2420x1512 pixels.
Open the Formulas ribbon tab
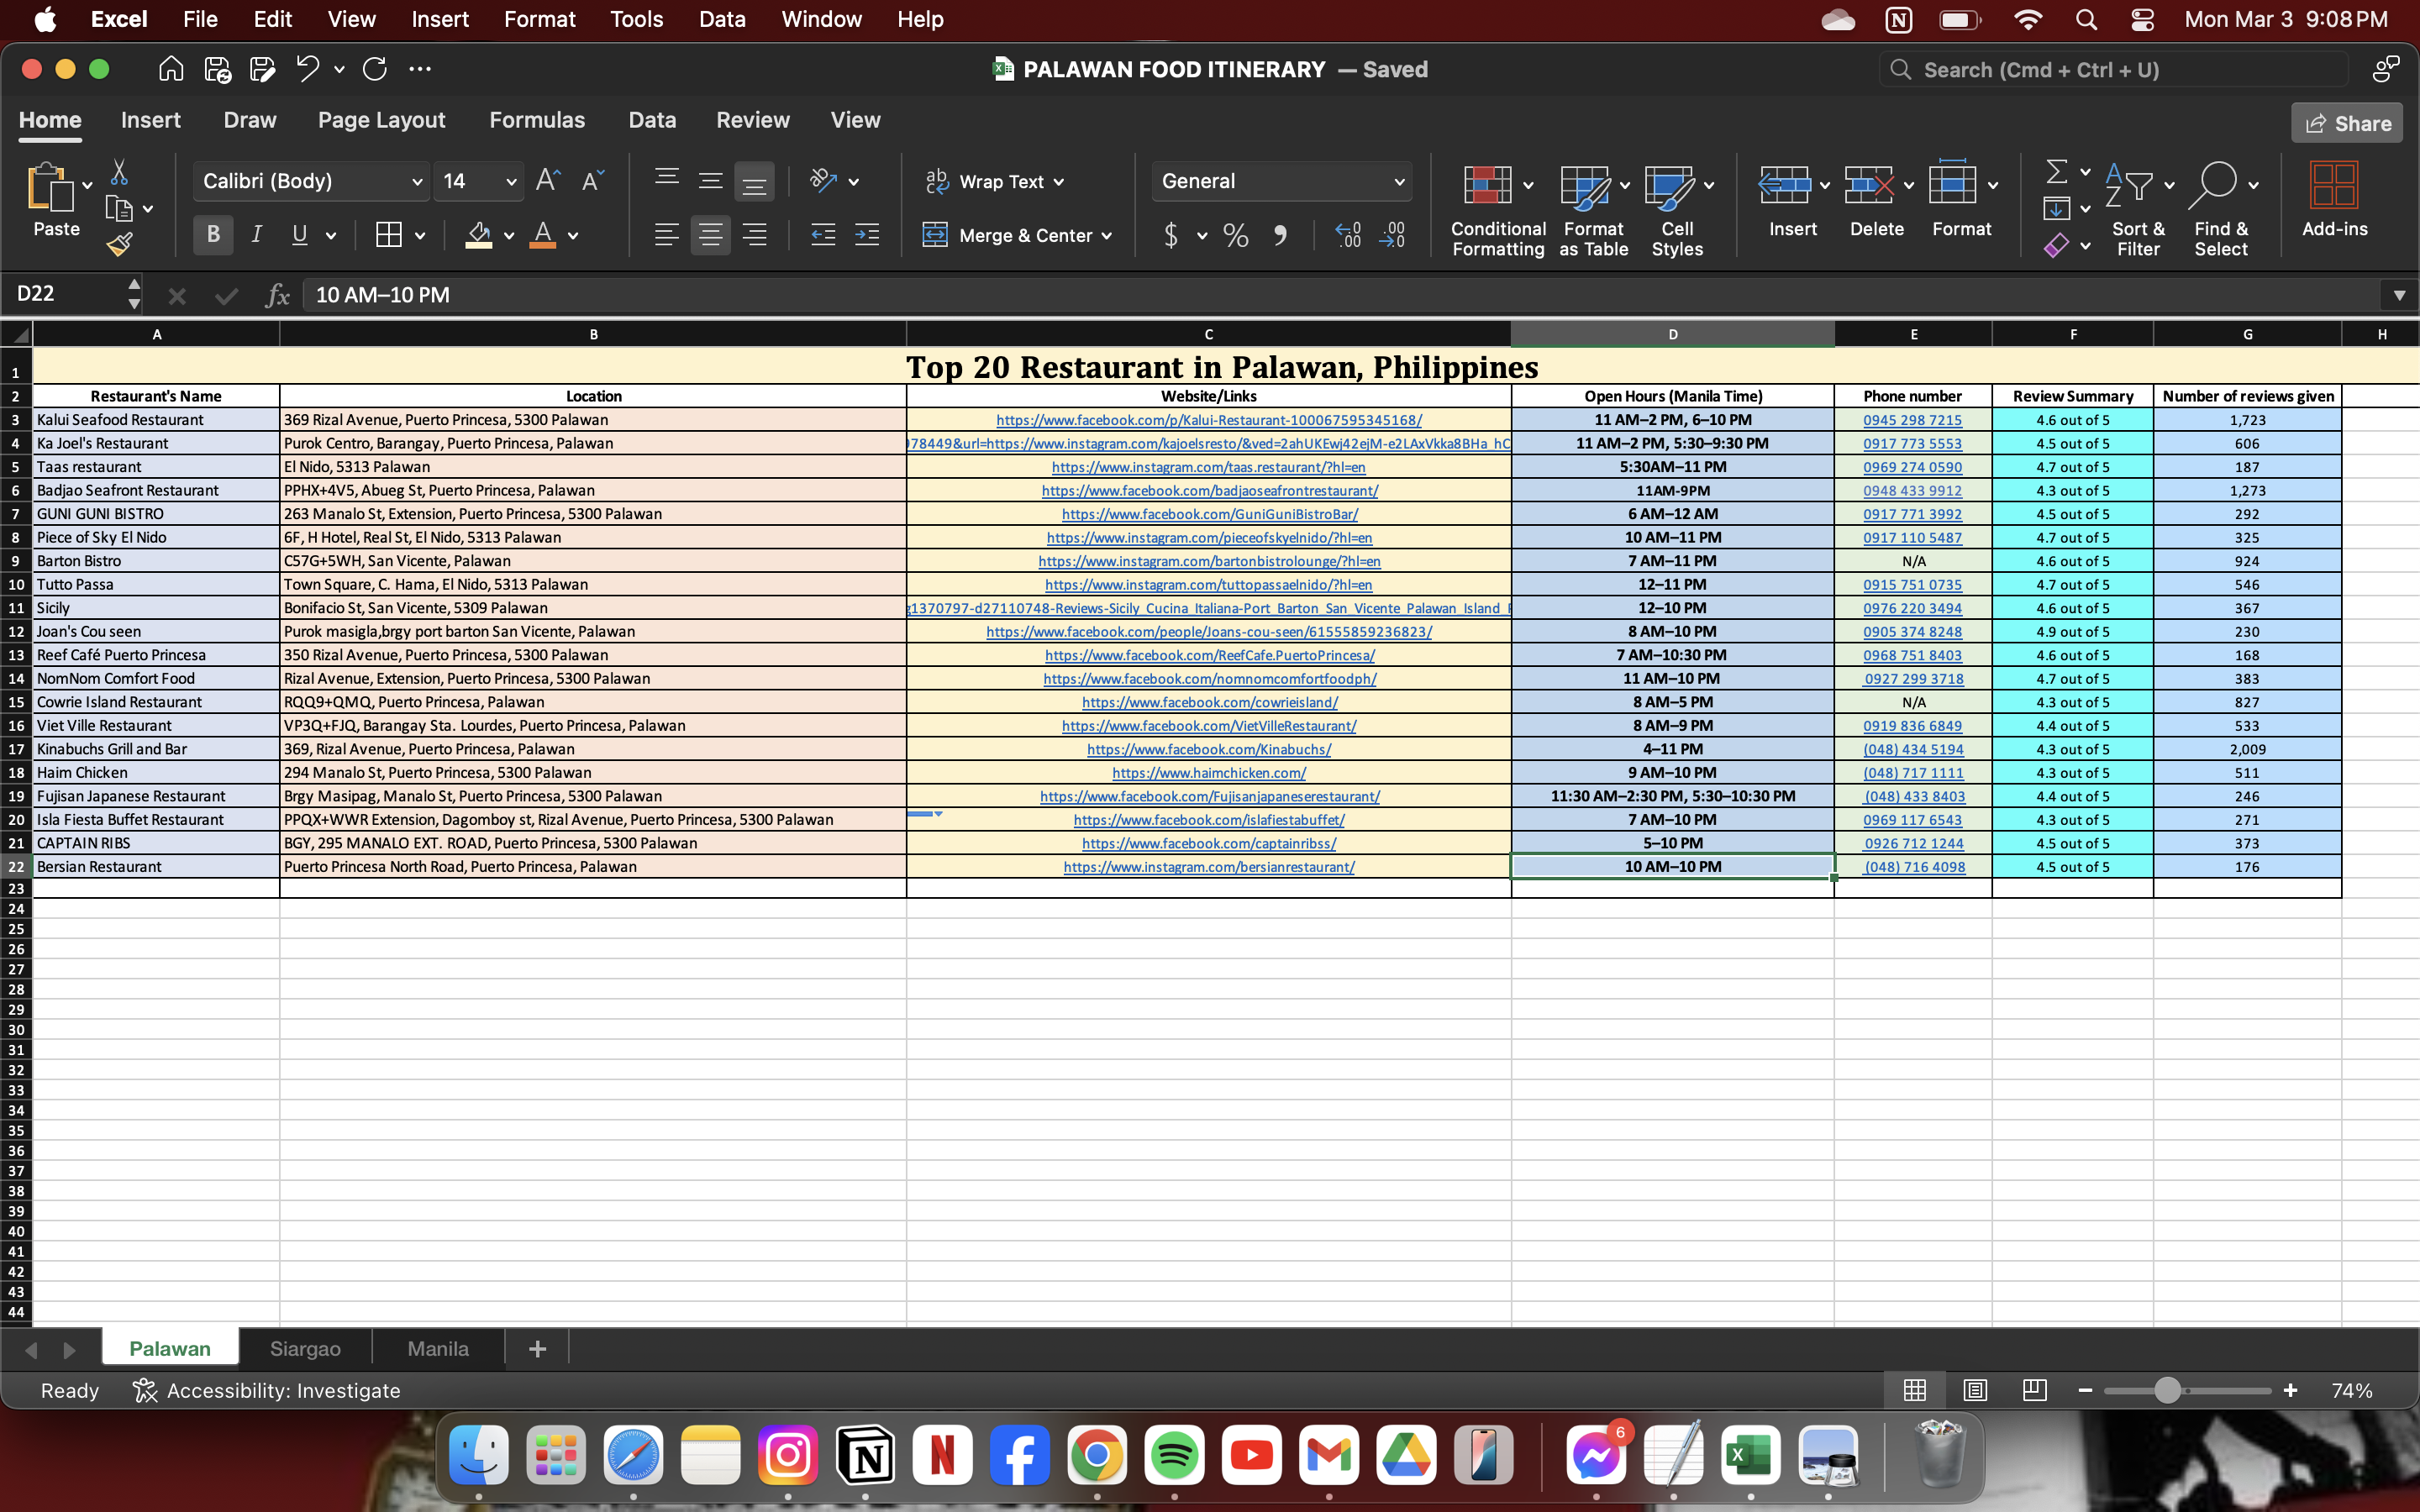point(537,120)
